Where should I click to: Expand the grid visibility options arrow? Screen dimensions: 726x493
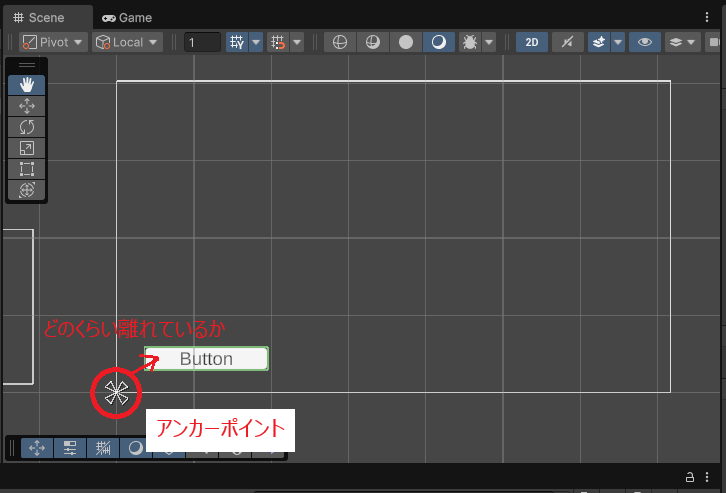(x=256, y=42)
